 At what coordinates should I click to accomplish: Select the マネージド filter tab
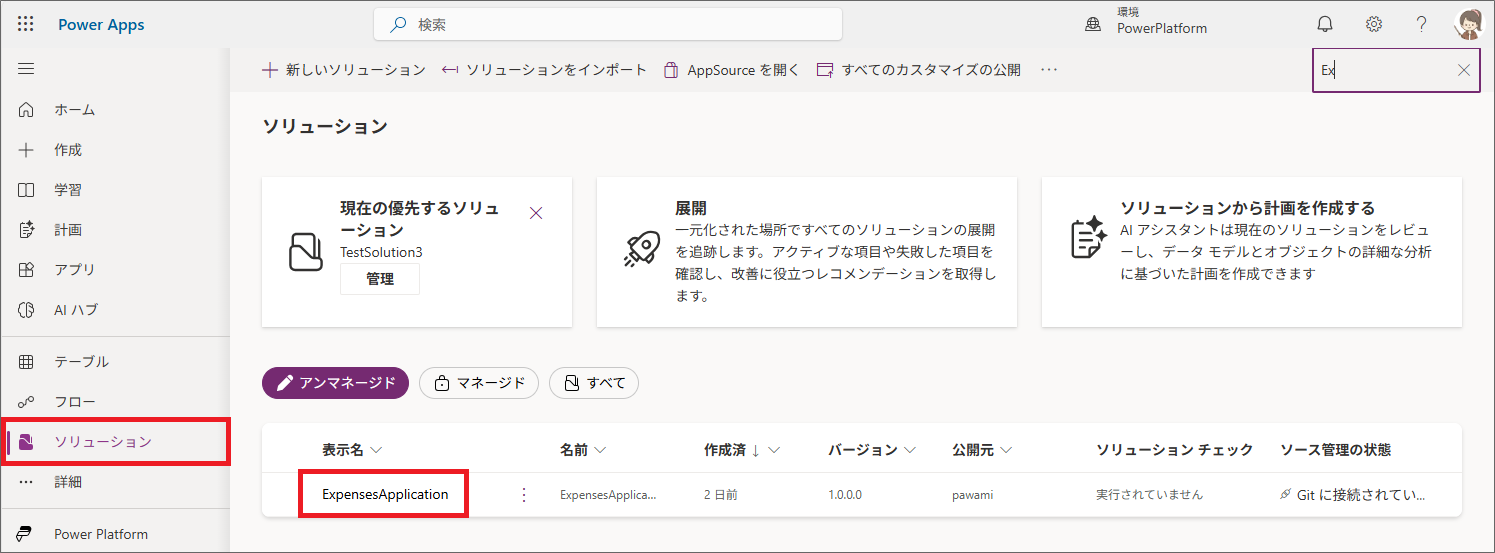tap(479, 383)
